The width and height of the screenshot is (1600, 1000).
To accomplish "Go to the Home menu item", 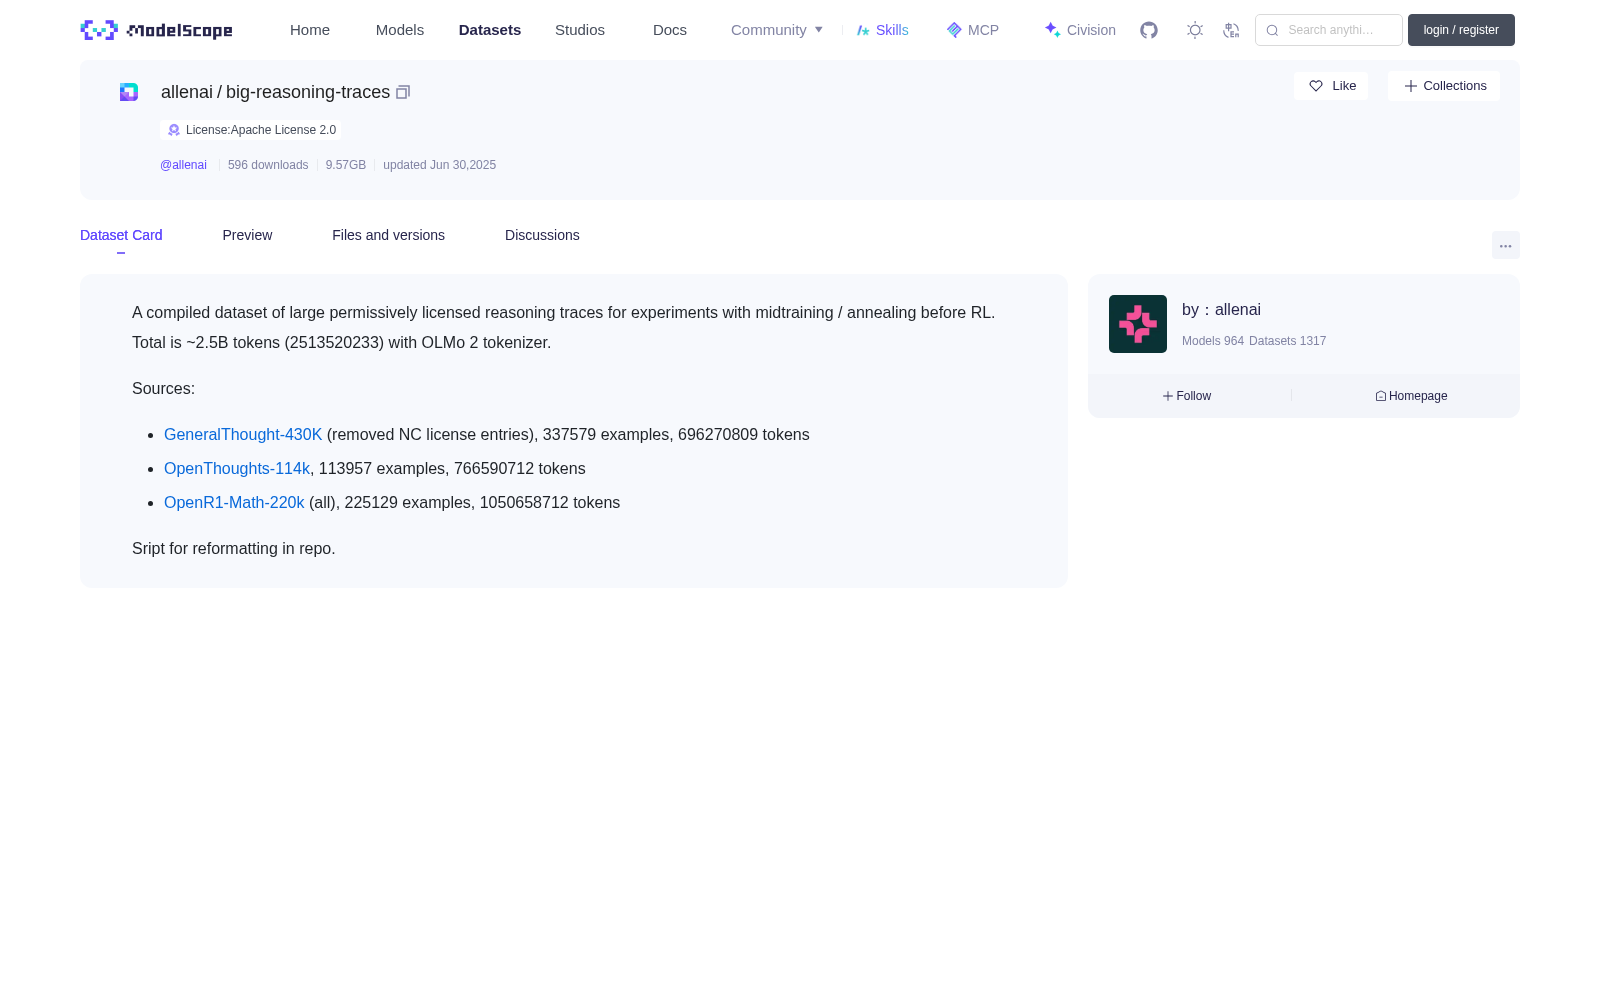I will (310, 30).
